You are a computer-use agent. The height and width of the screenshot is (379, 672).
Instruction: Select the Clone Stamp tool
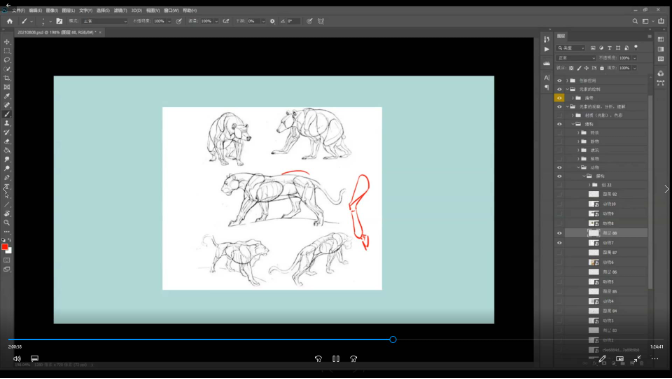(7, 123)
